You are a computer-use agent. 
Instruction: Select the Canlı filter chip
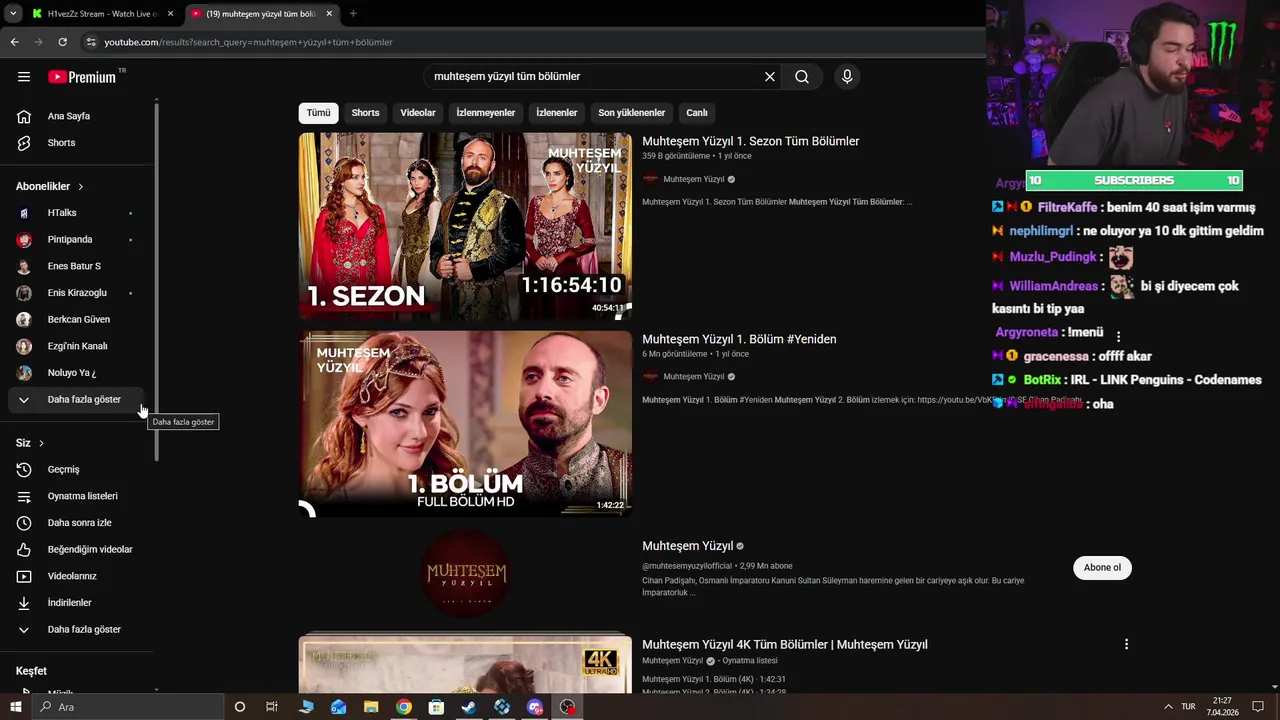tap(697, 113)
